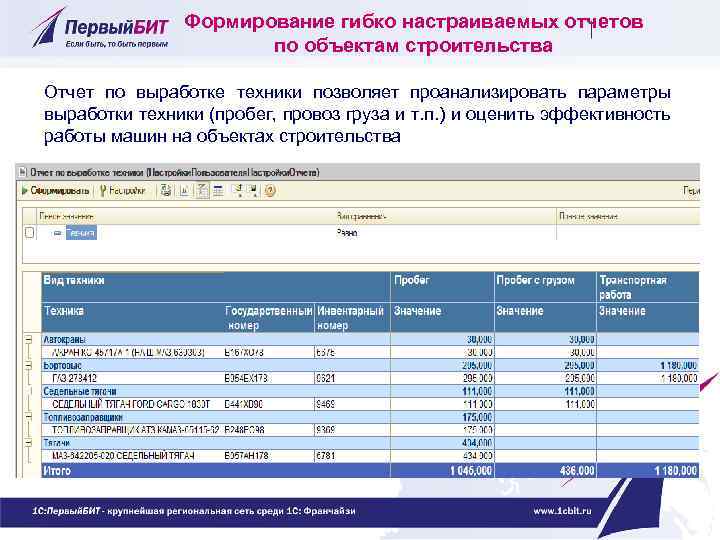Click the www.1cbit.ru address in the footer
720x540 pixels.
point(562,511)
